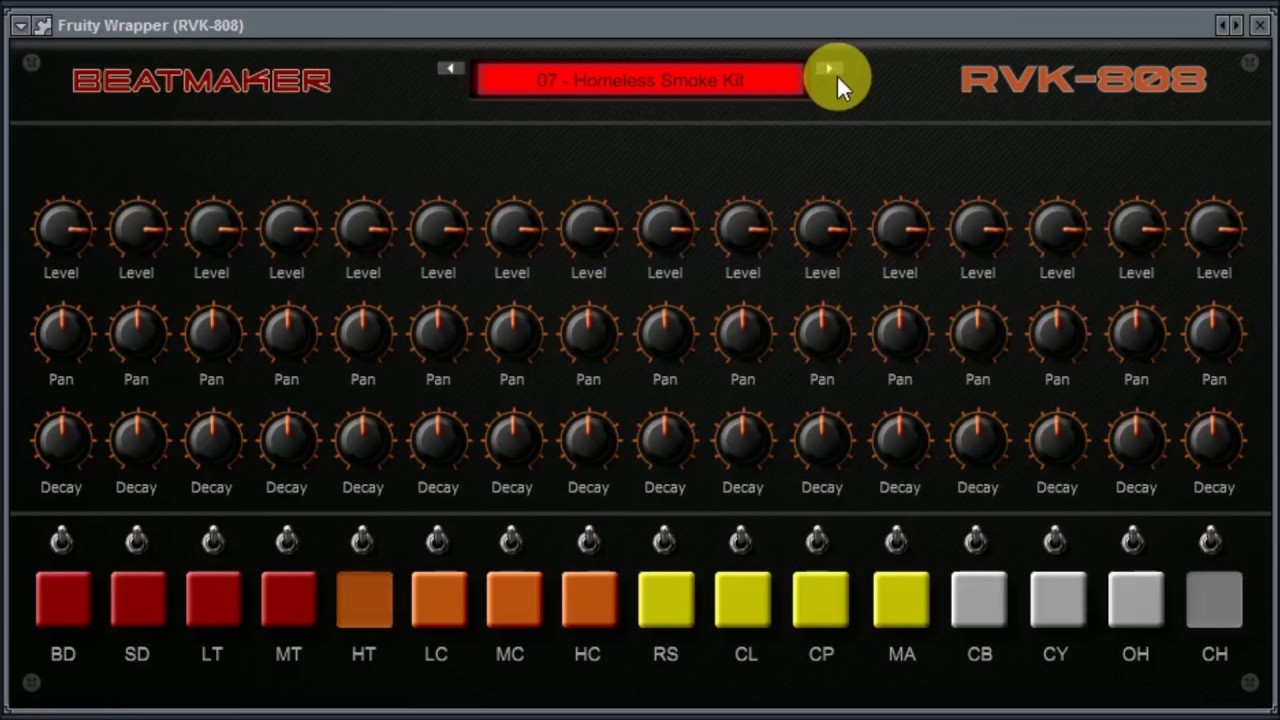Select the Level knob in the SD column
Image resolution: width=1280 pixels, height=720 pixels.
138,228
